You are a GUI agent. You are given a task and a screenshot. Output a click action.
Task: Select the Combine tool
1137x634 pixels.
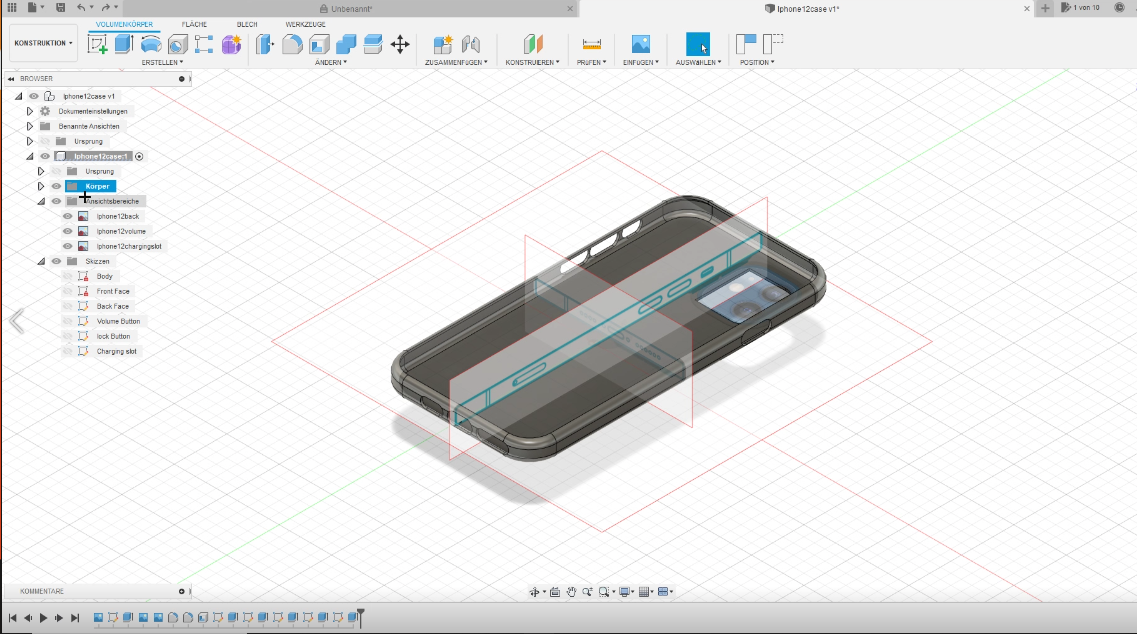346,44
